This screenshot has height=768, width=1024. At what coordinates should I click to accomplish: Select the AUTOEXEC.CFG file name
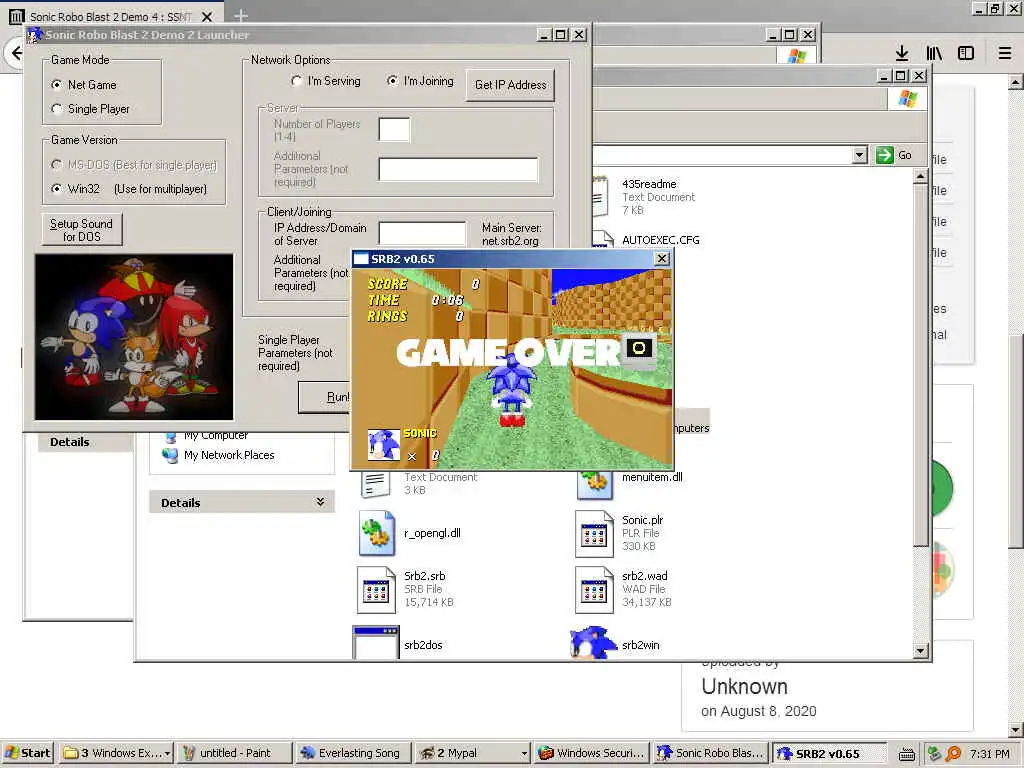(660, 240)
